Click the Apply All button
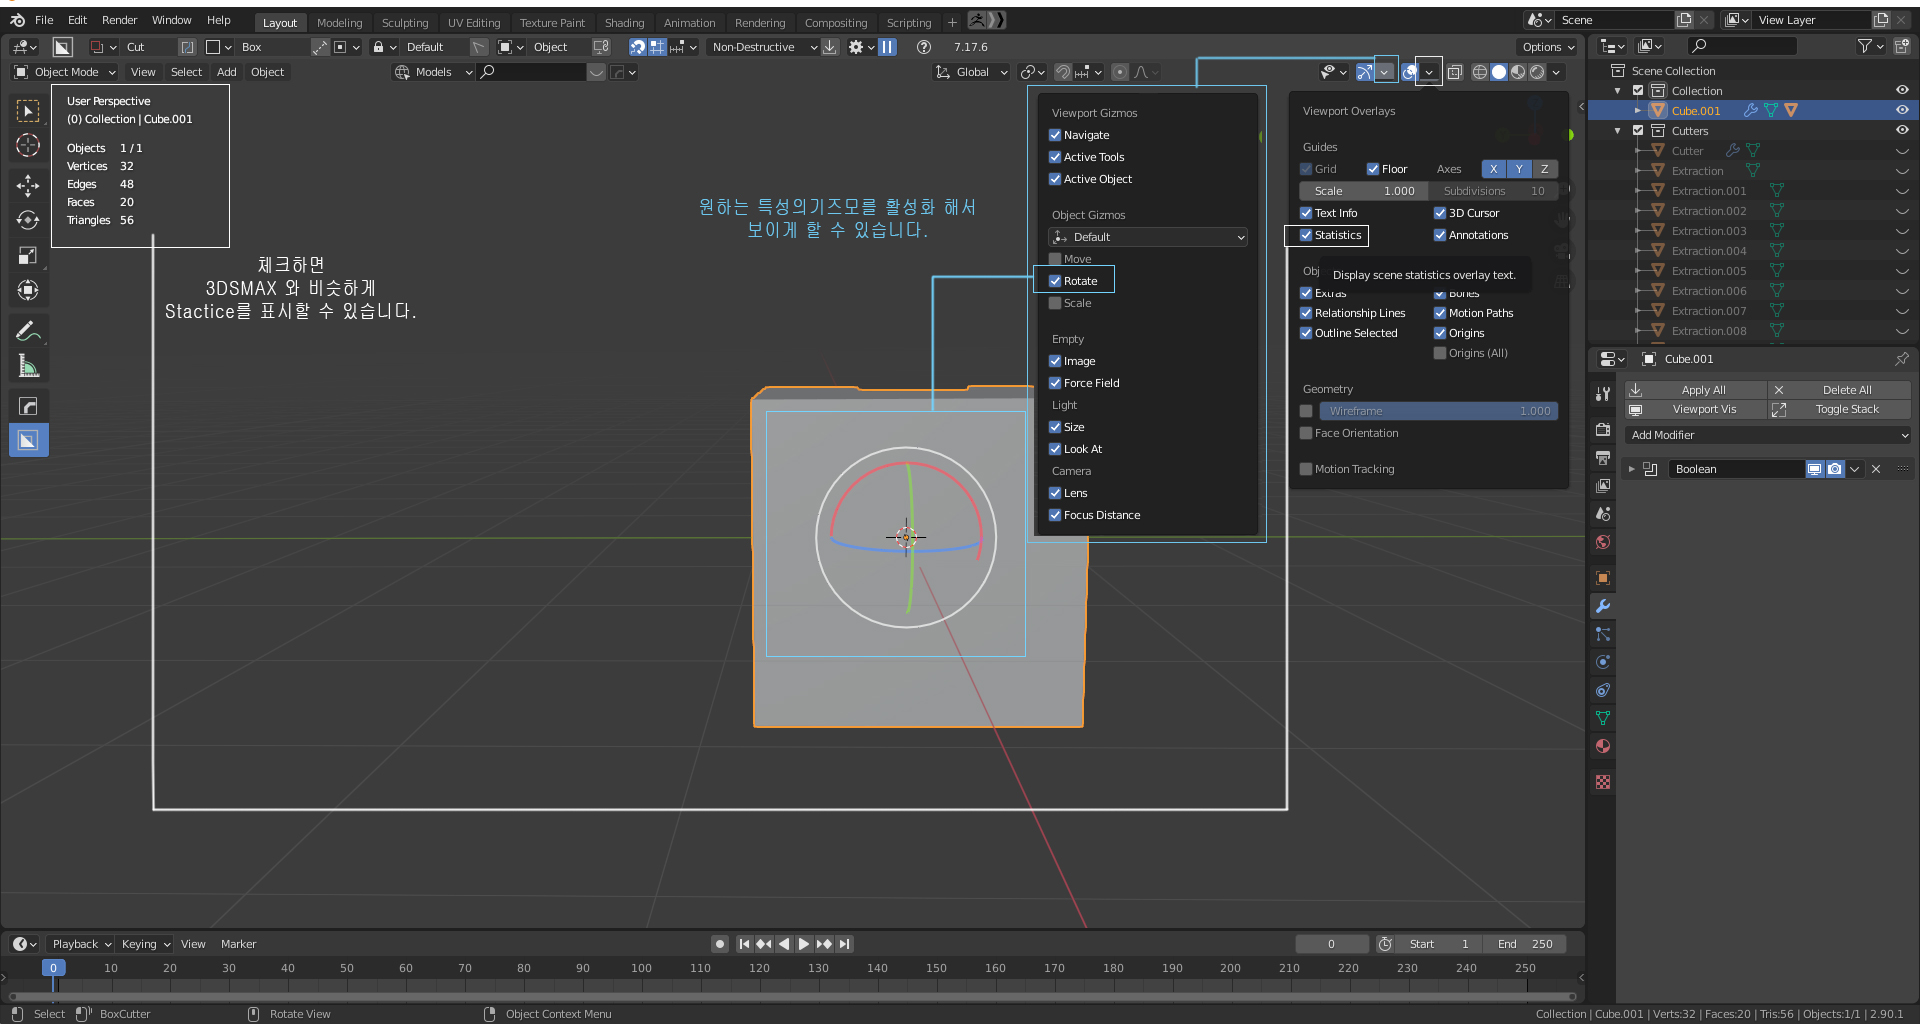The image size is (1920, 1024). pos(1703,390)
